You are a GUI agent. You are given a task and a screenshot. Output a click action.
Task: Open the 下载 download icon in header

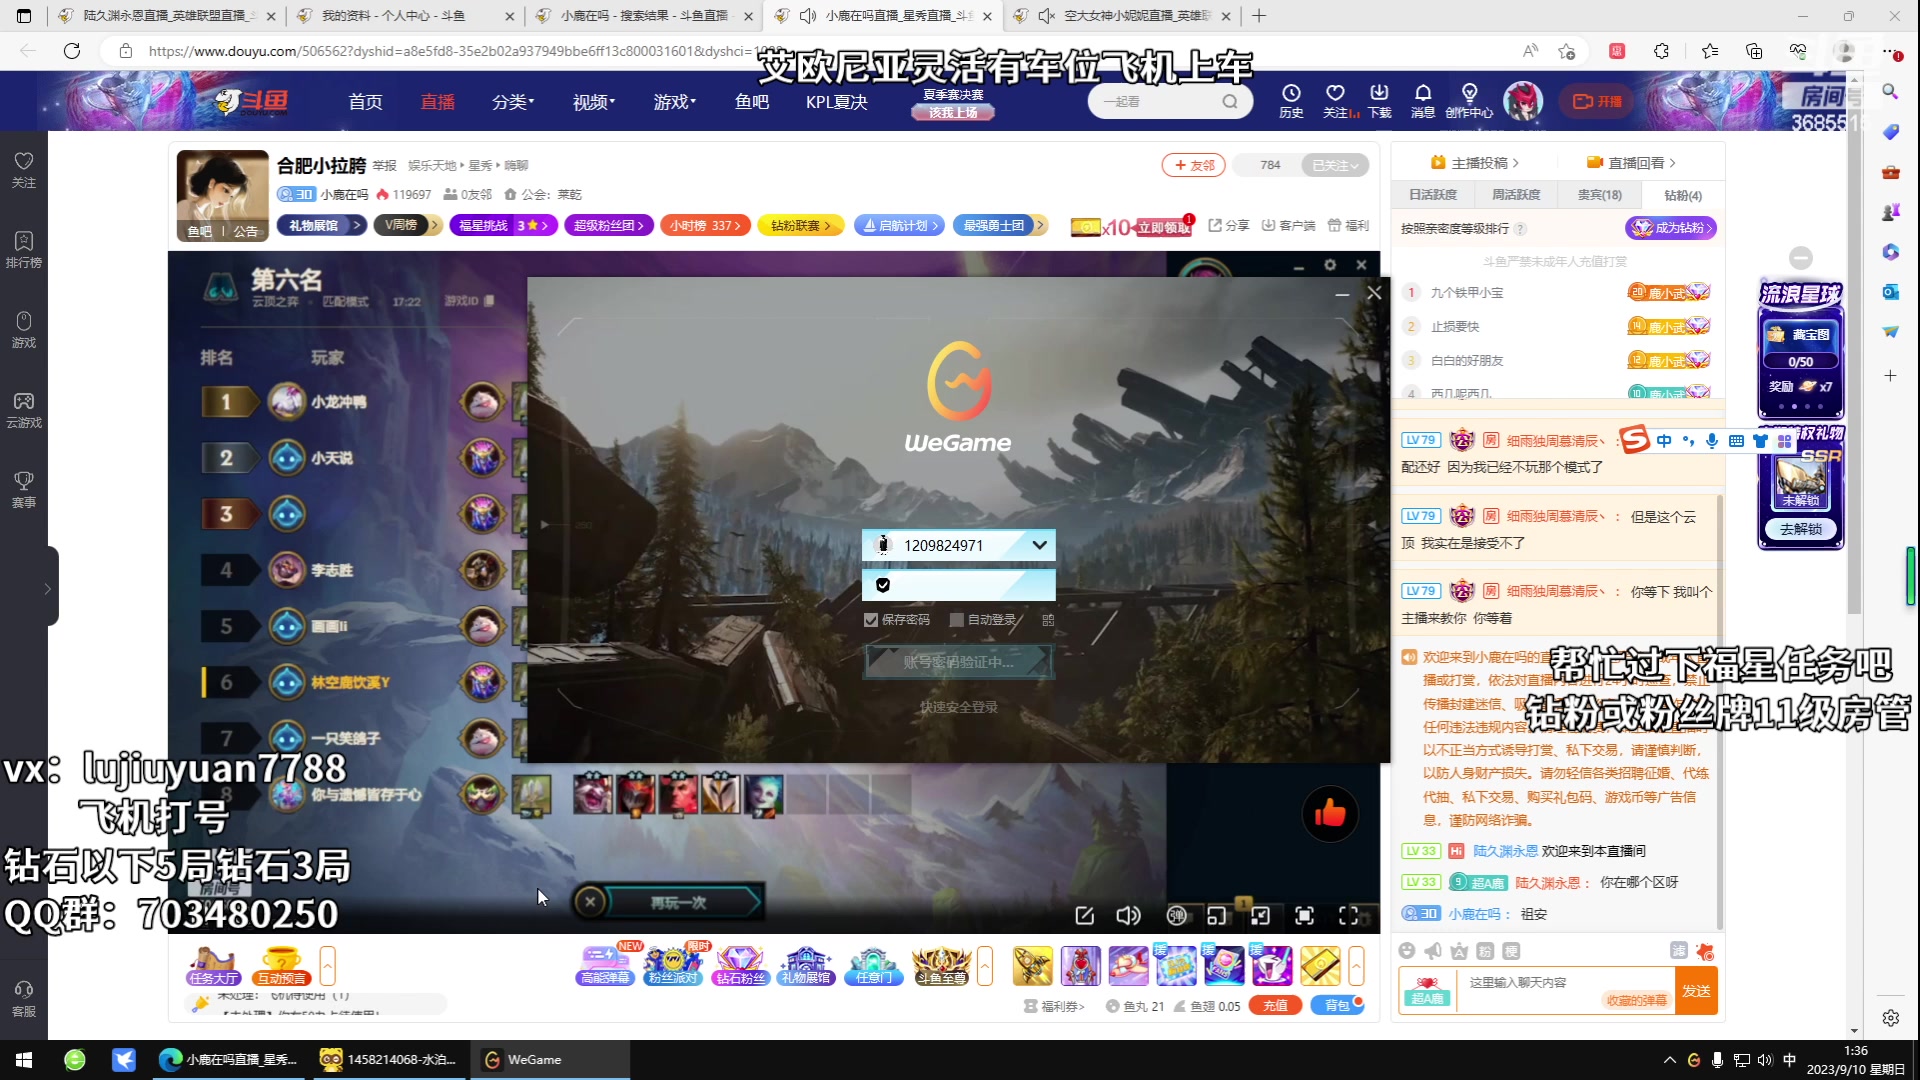[1379, 101]
